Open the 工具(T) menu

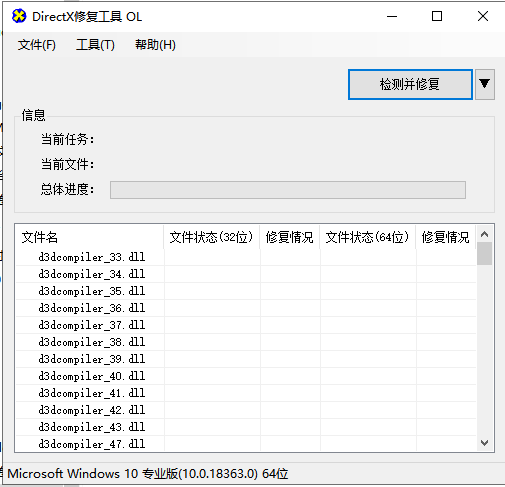pyautogui.click(x=95, y=45)
